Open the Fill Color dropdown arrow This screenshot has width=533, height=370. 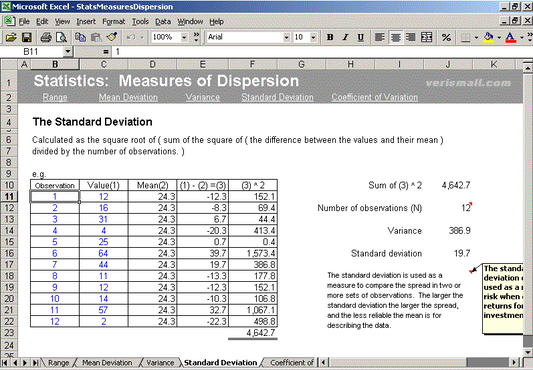499,37
